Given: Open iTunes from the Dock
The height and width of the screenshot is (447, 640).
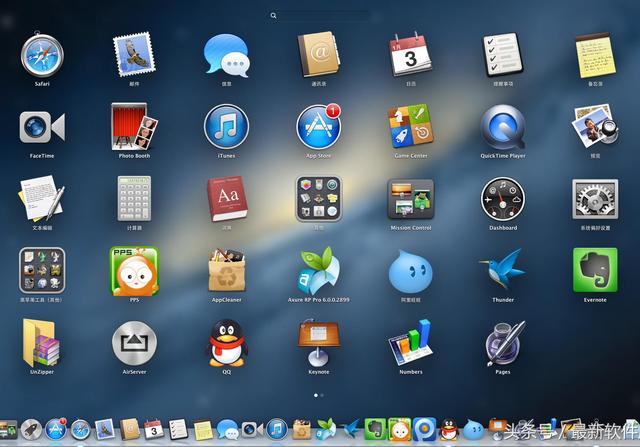Looking at the screenshot, I should click(x=277, y=429).
